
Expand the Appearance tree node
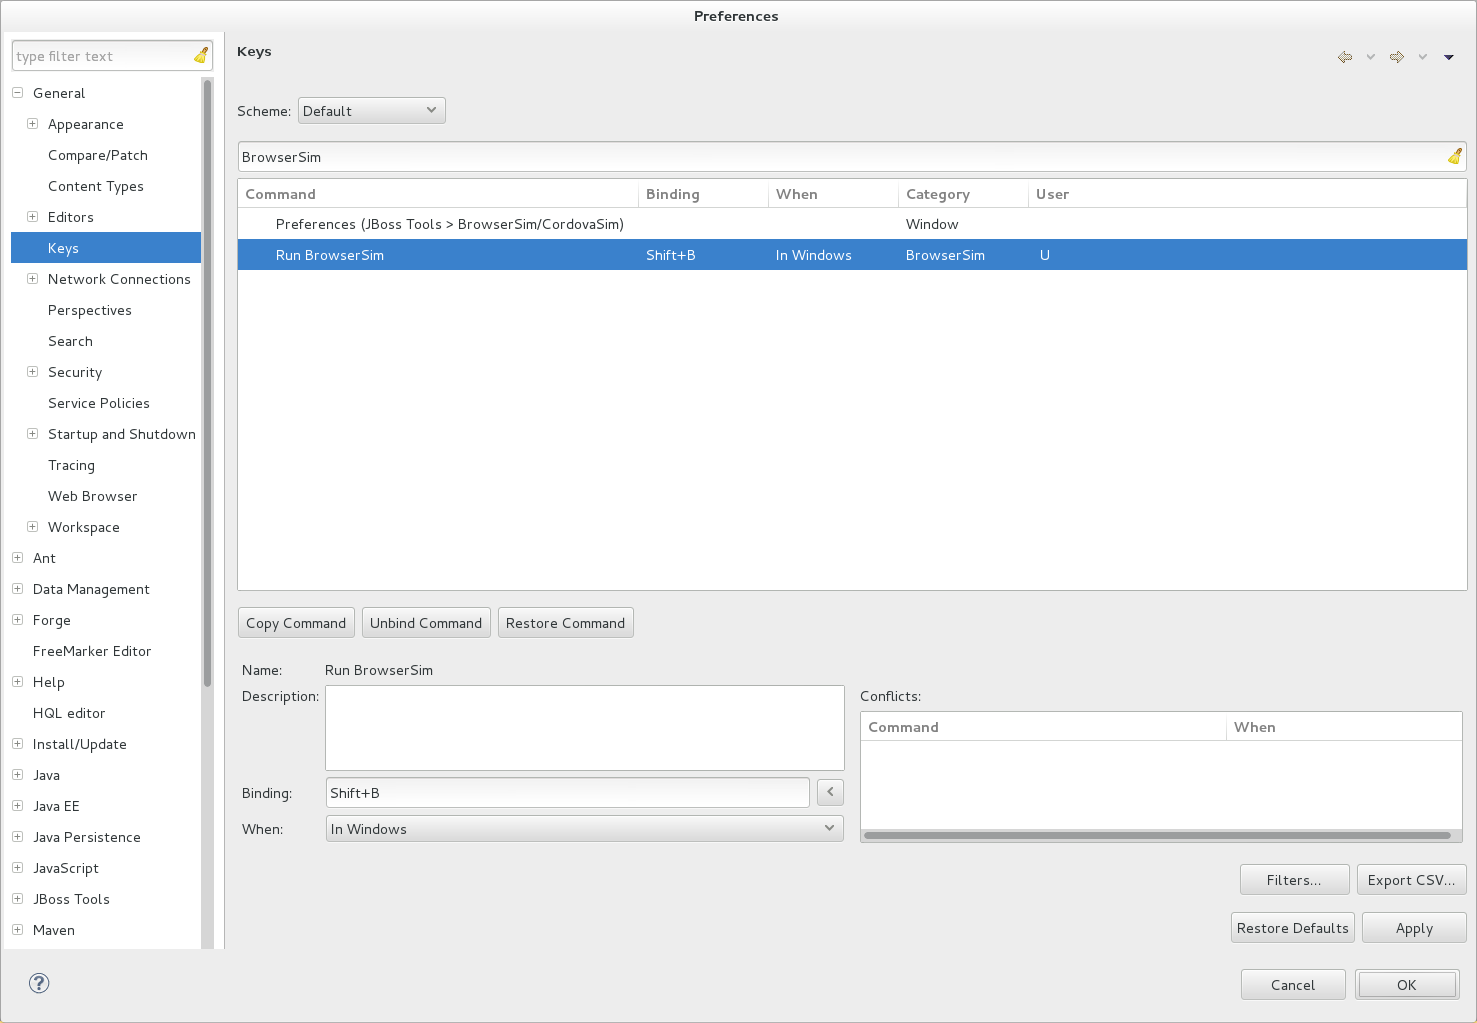[x=31, y=123]
